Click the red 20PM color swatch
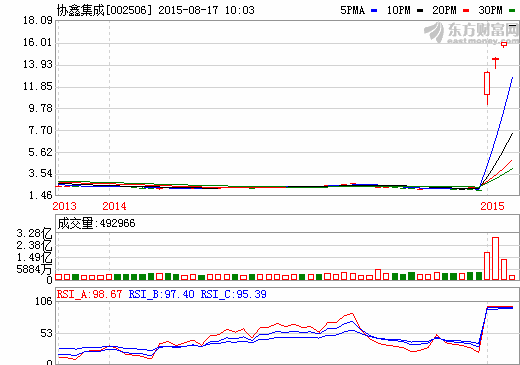Image resolution: width=520 pixels, height=365 pixels. pos(466,11)
